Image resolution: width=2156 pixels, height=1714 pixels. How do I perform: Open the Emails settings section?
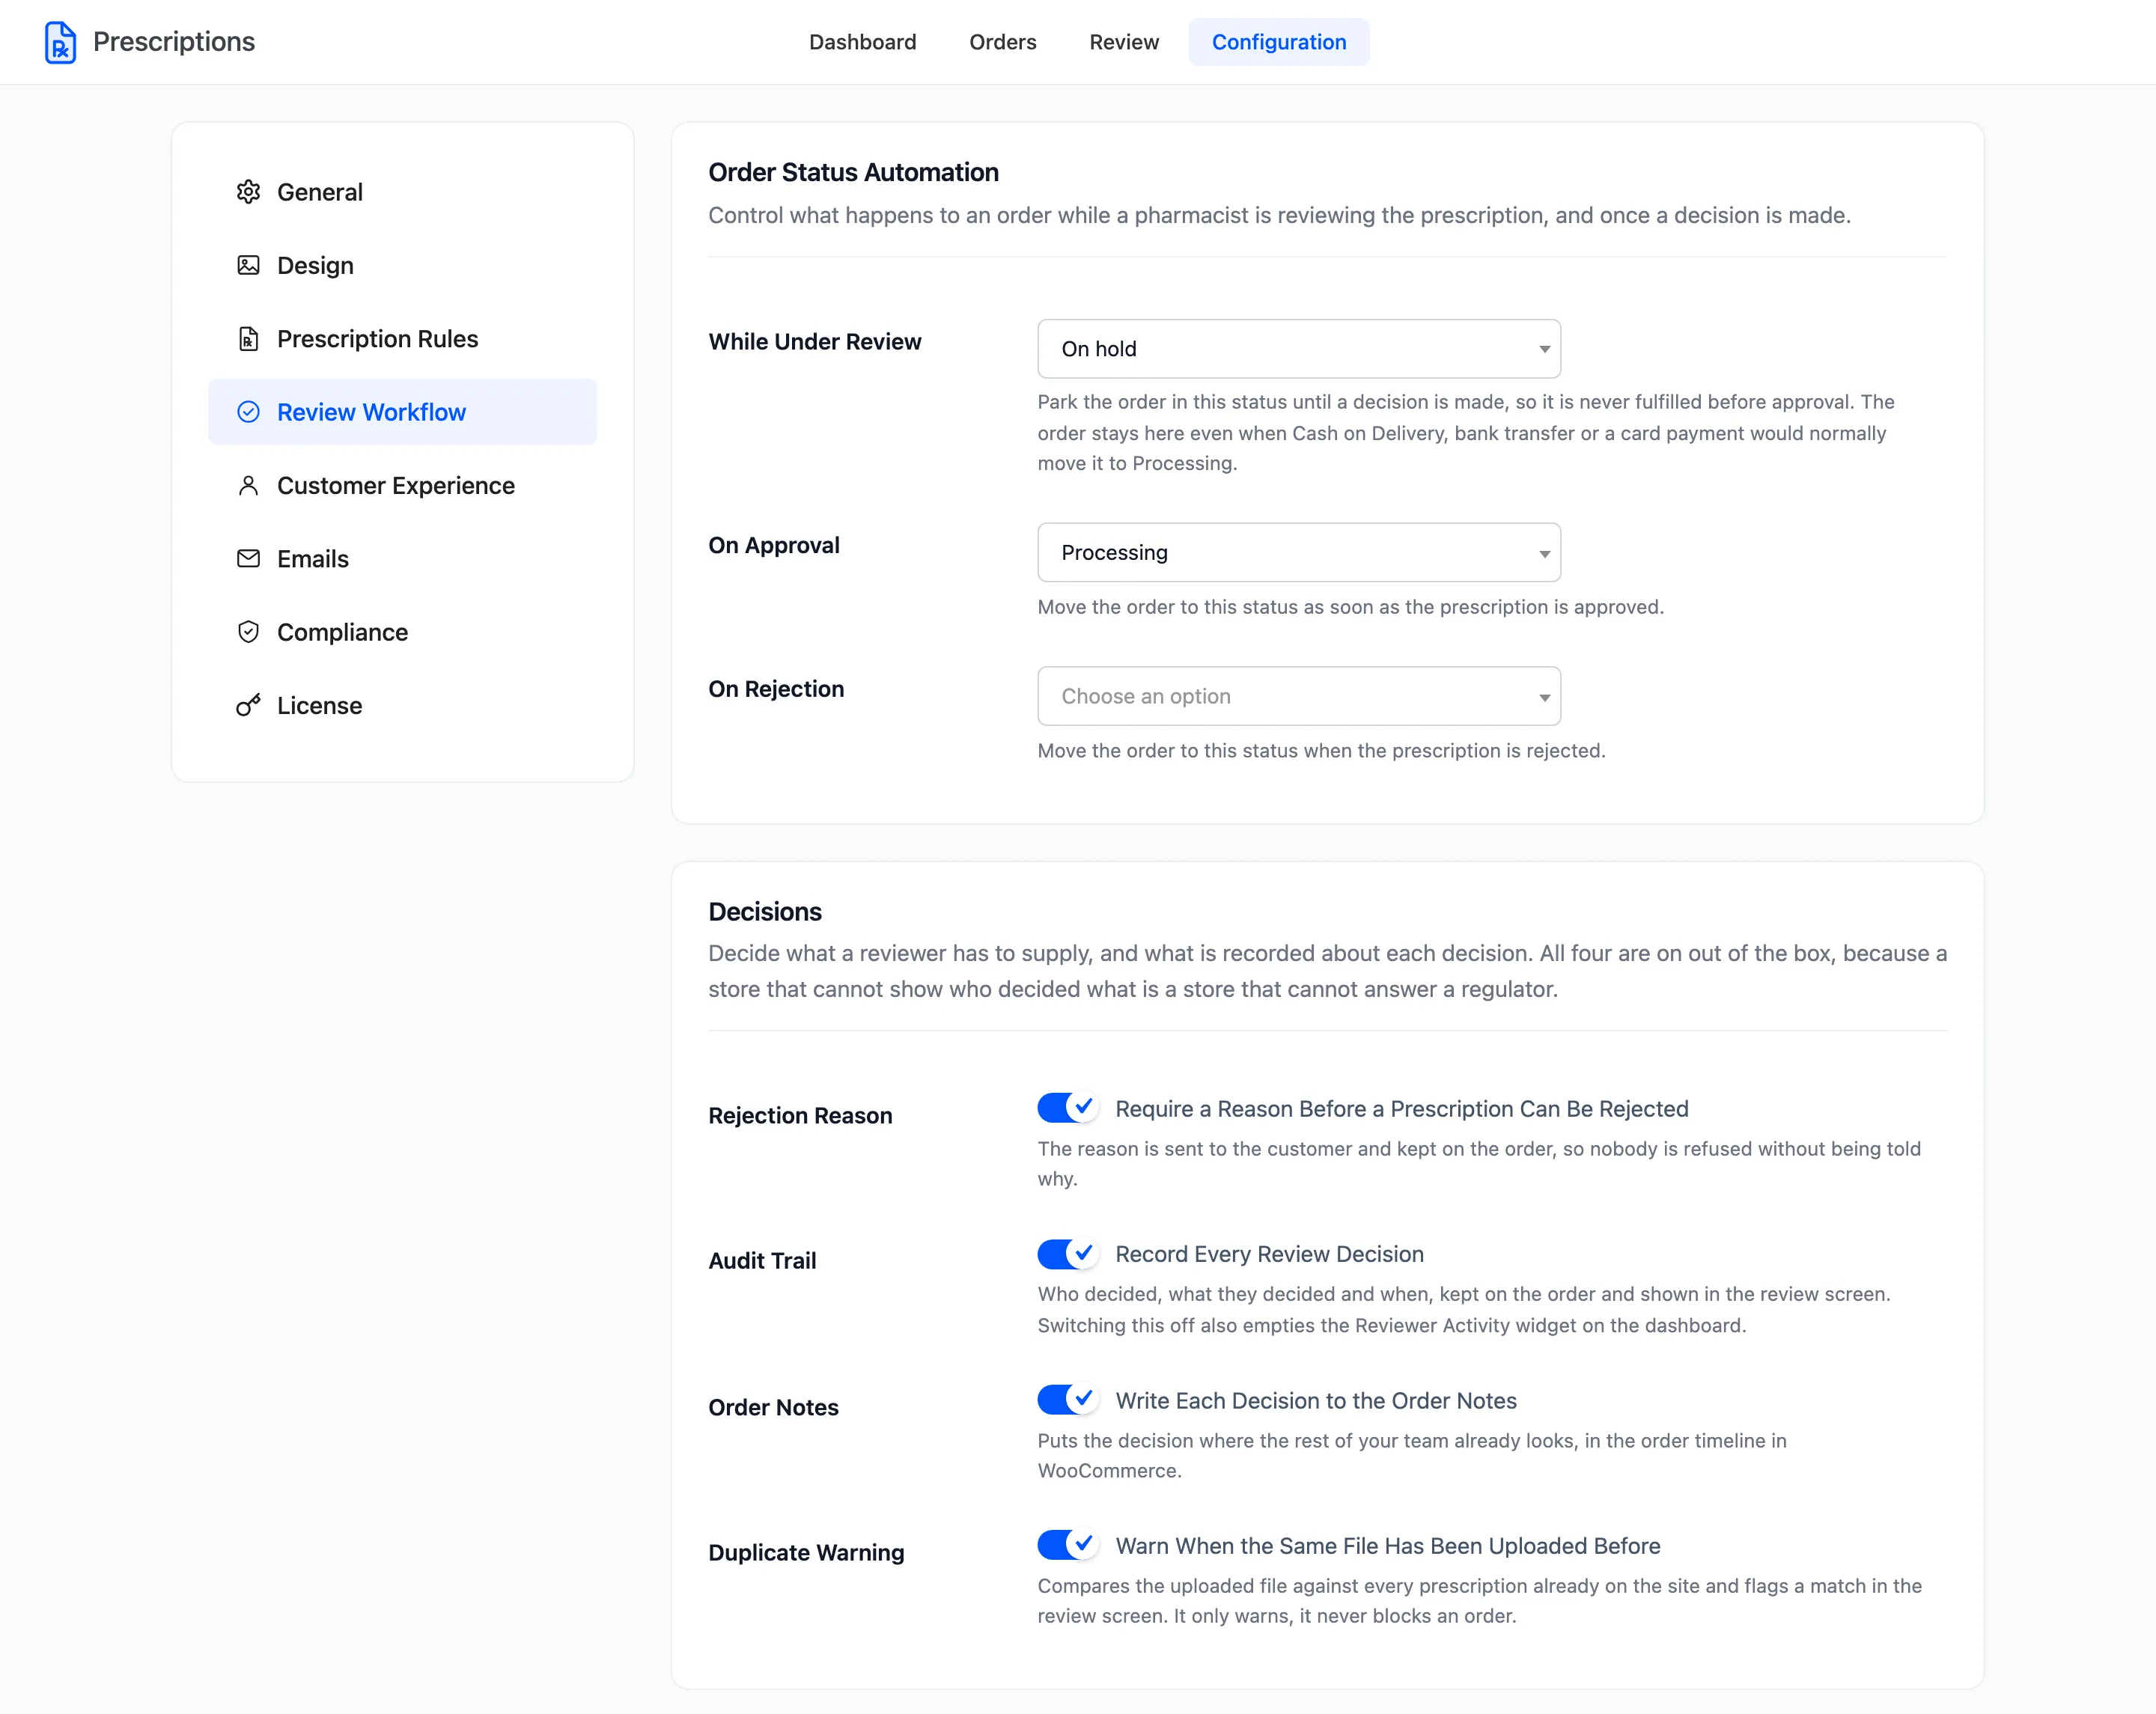[x=402, y=559]
